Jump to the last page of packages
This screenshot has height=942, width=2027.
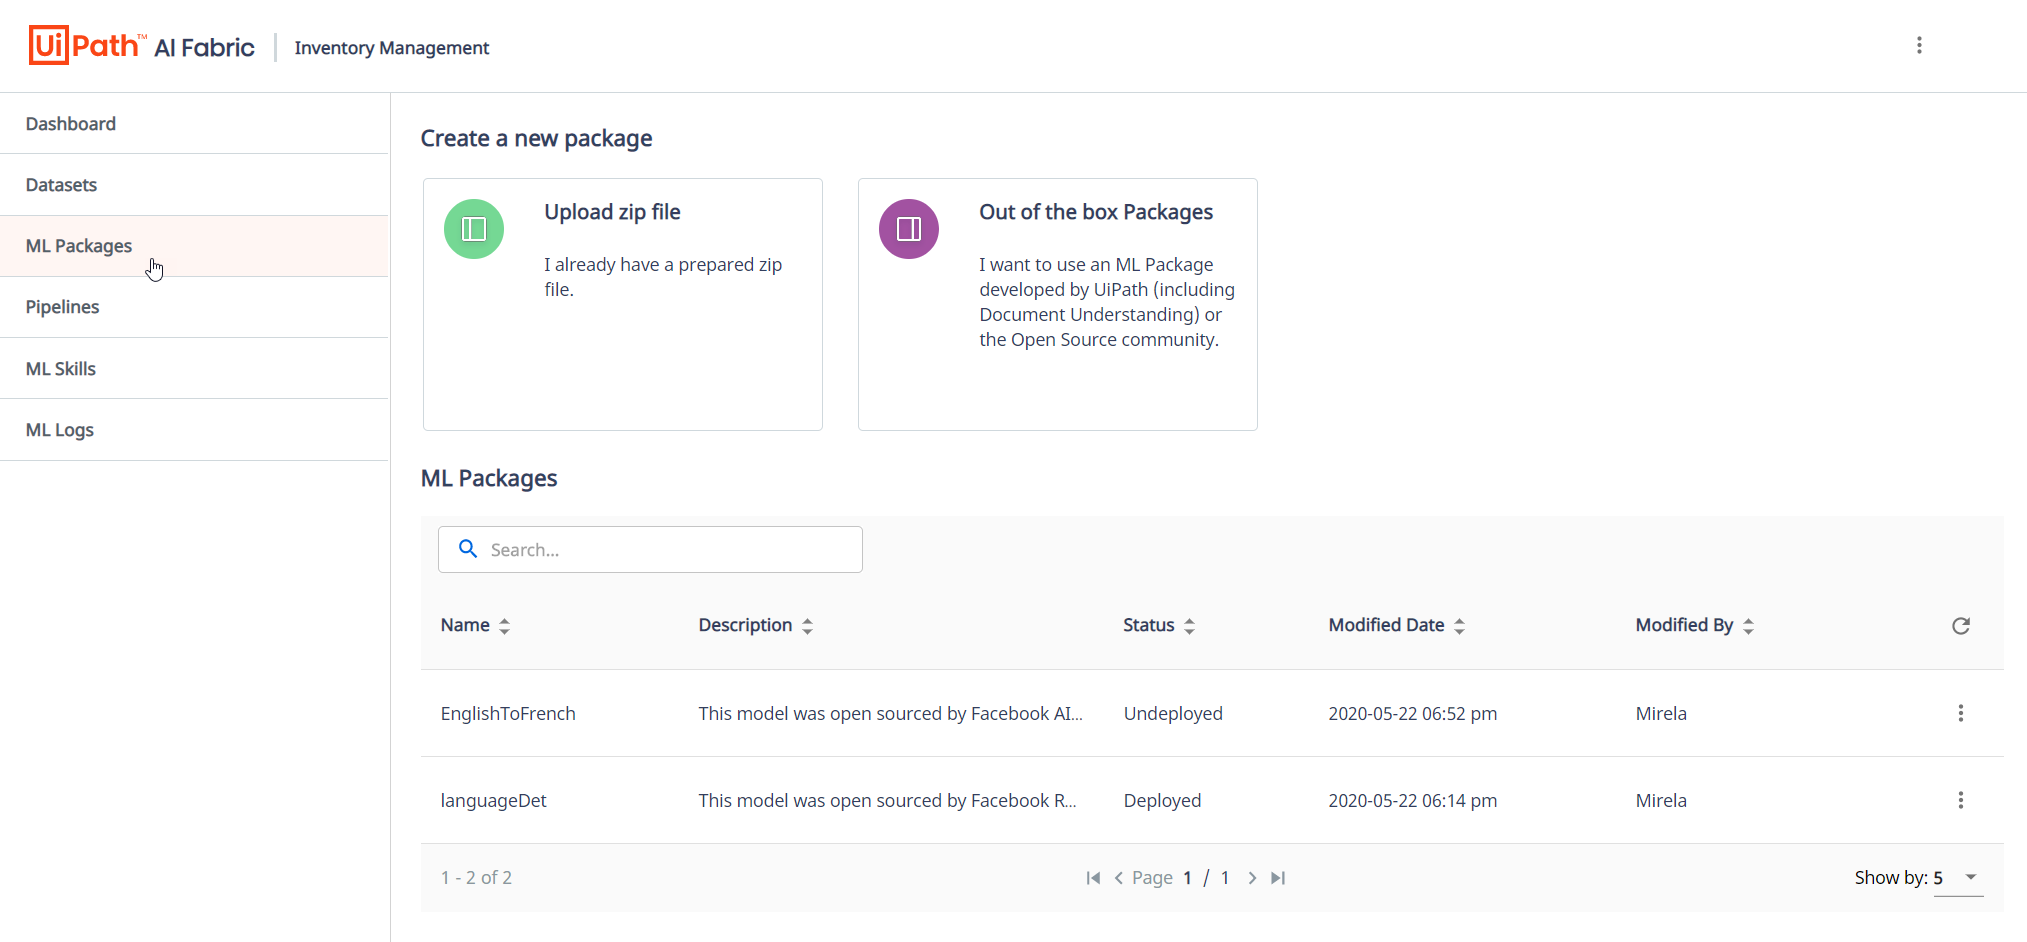click(1278, 877)
